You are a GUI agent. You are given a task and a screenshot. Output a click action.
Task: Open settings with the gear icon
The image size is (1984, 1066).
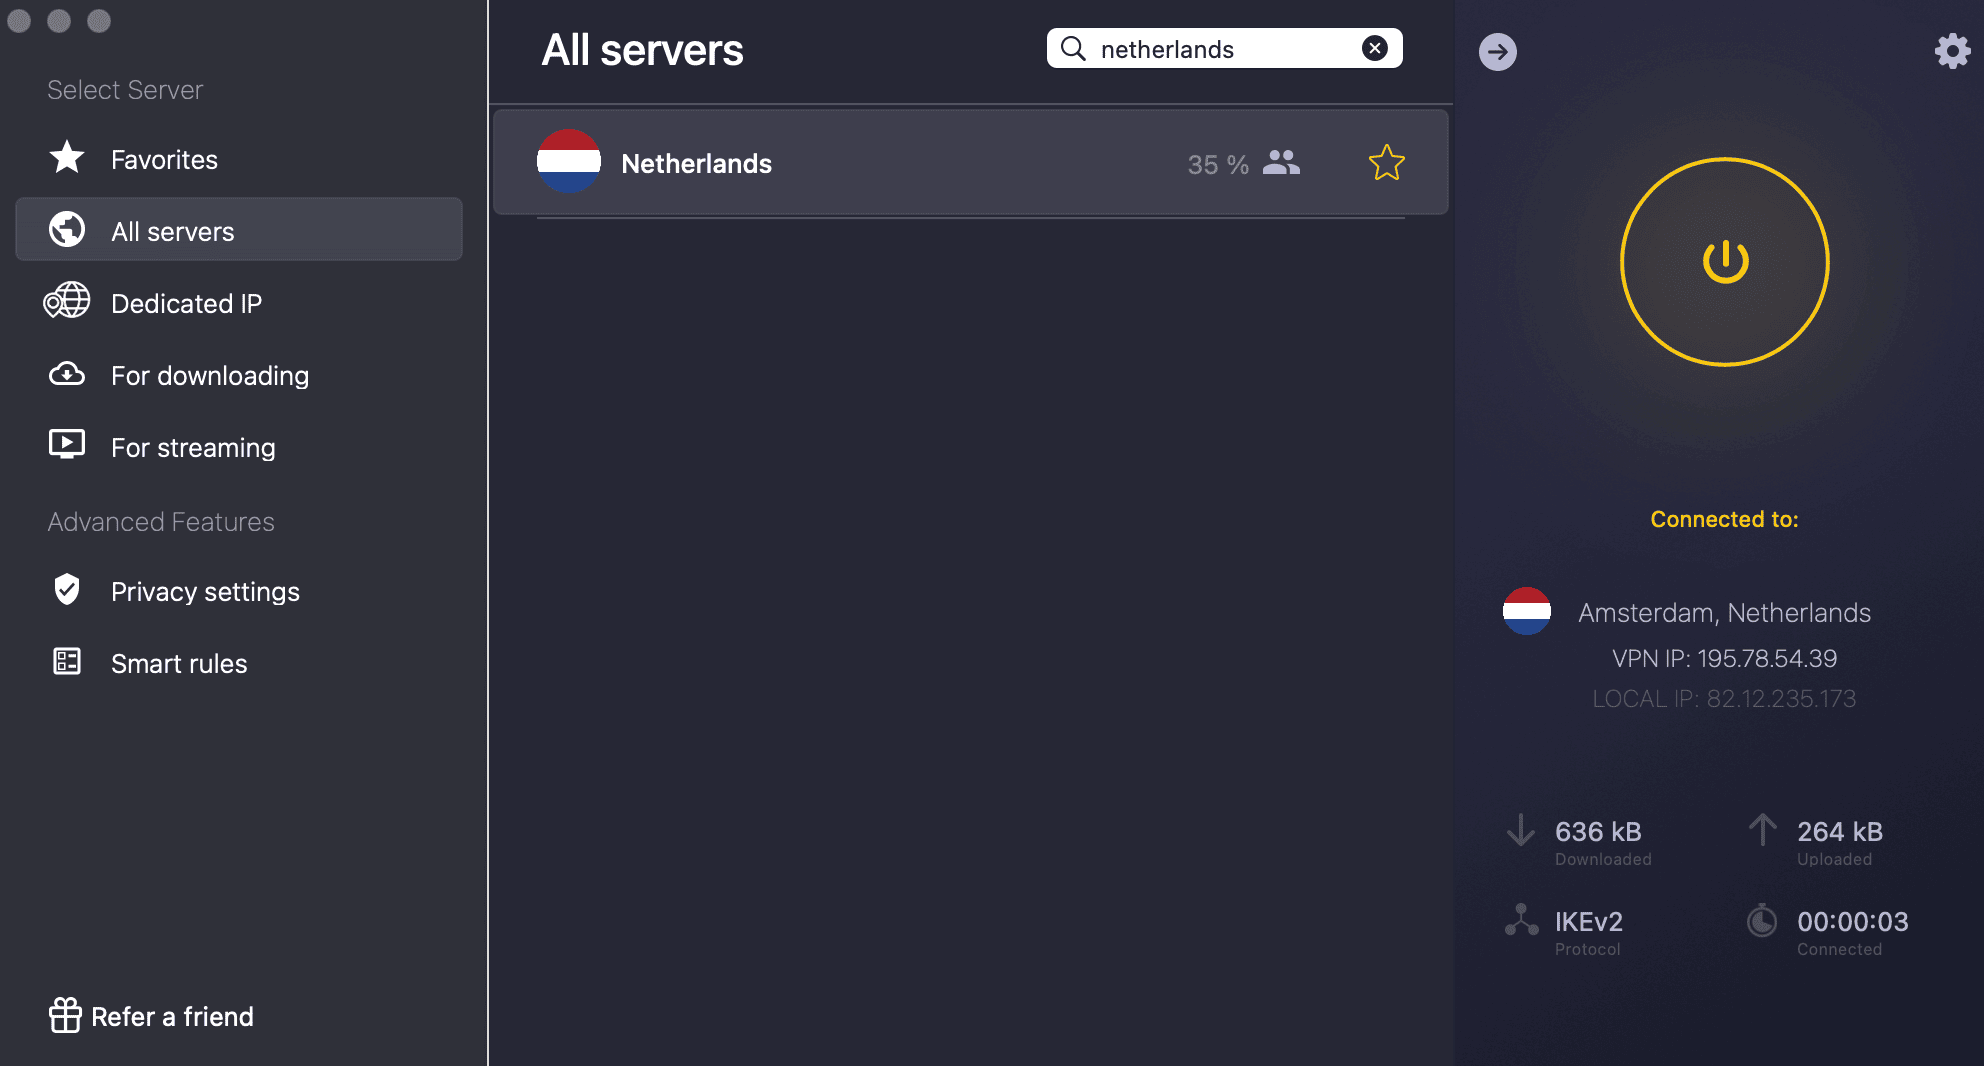[1952, 51]
